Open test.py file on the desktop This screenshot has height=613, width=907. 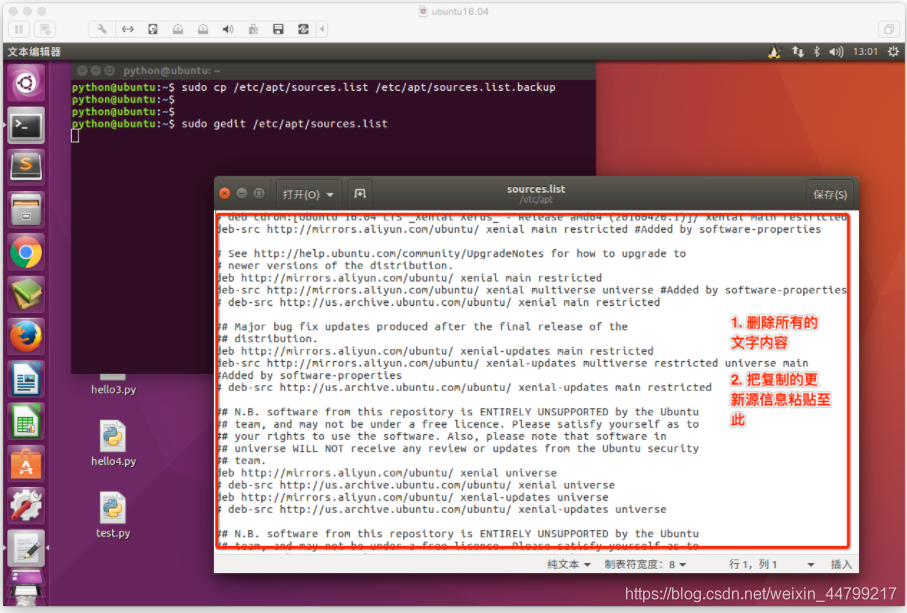pos(113,515)
